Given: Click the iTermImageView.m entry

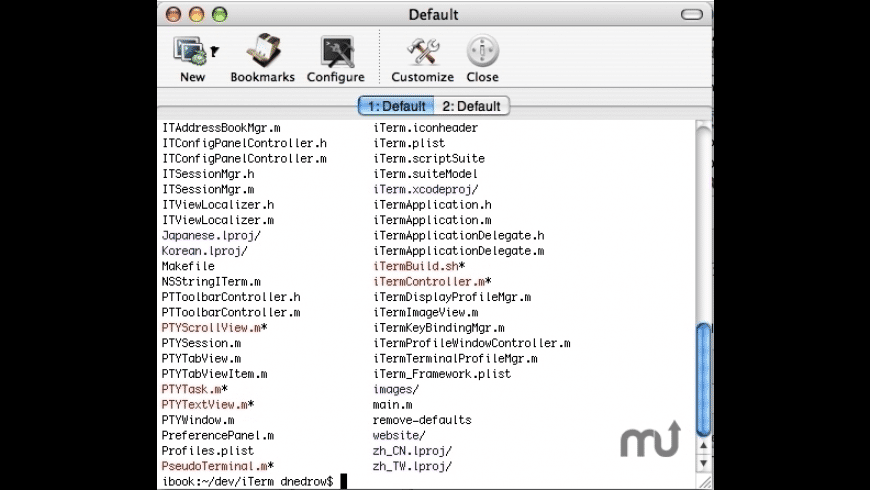Looking at the screenshot, I should click(x=426, y=313).
